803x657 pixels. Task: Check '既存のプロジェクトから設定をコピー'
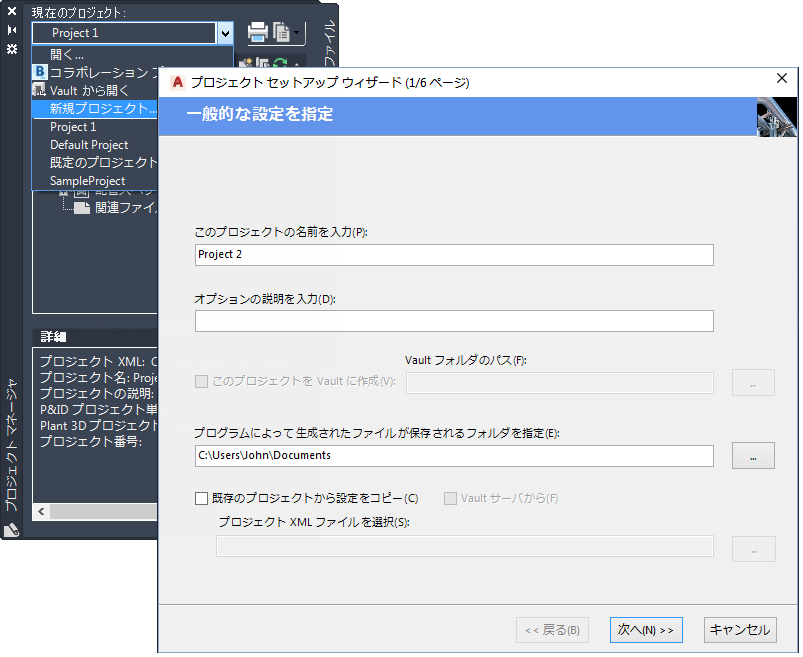[x=201, y=498]
